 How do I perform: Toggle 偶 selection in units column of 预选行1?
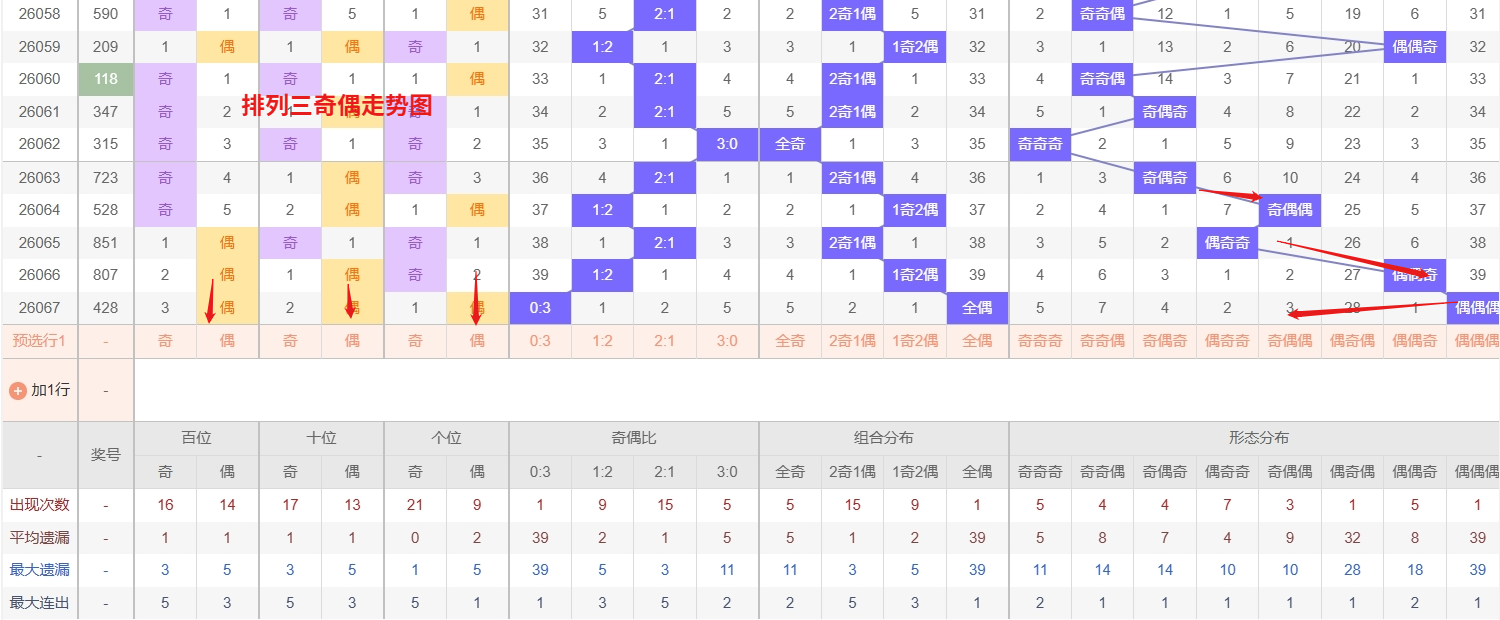[477, 341]
